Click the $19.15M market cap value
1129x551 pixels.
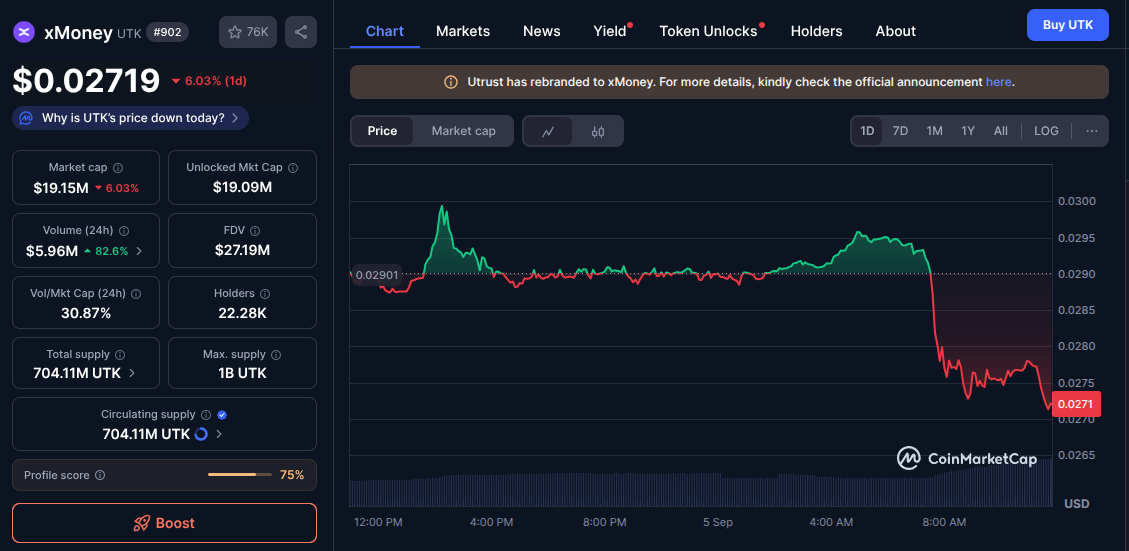60,188
